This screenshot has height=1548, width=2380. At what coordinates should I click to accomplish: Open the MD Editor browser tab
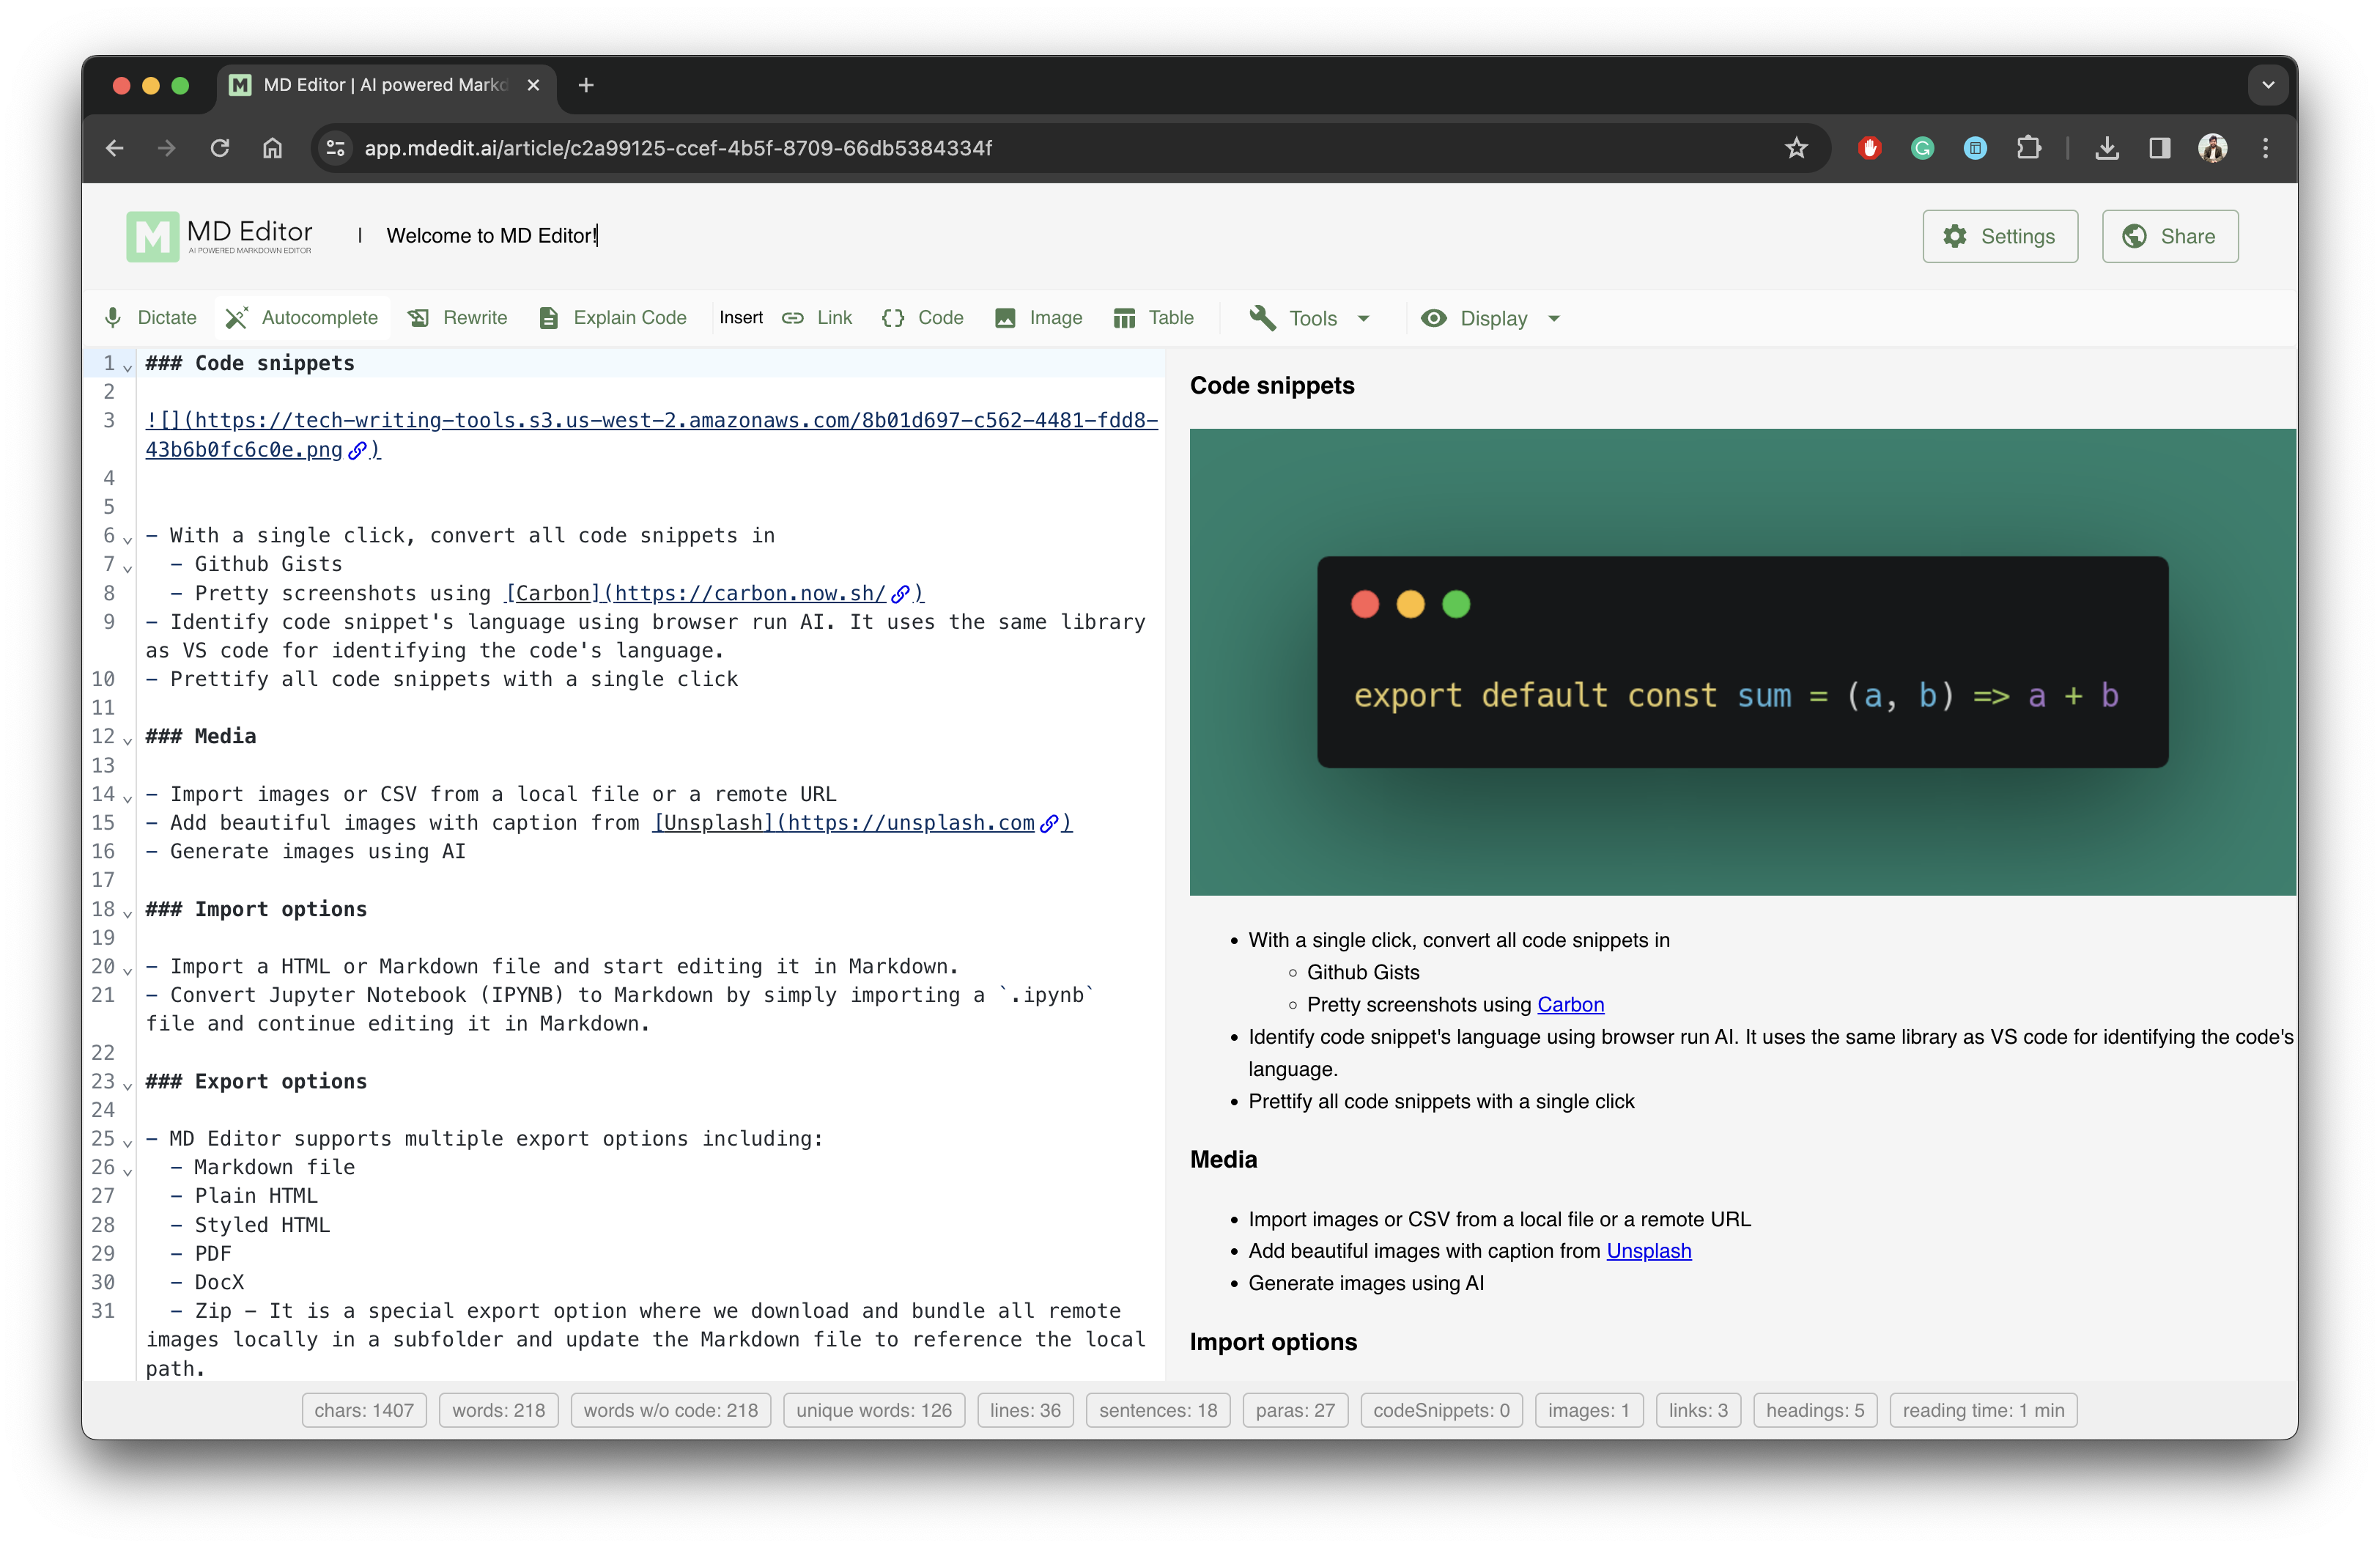[x=380, y=86]
